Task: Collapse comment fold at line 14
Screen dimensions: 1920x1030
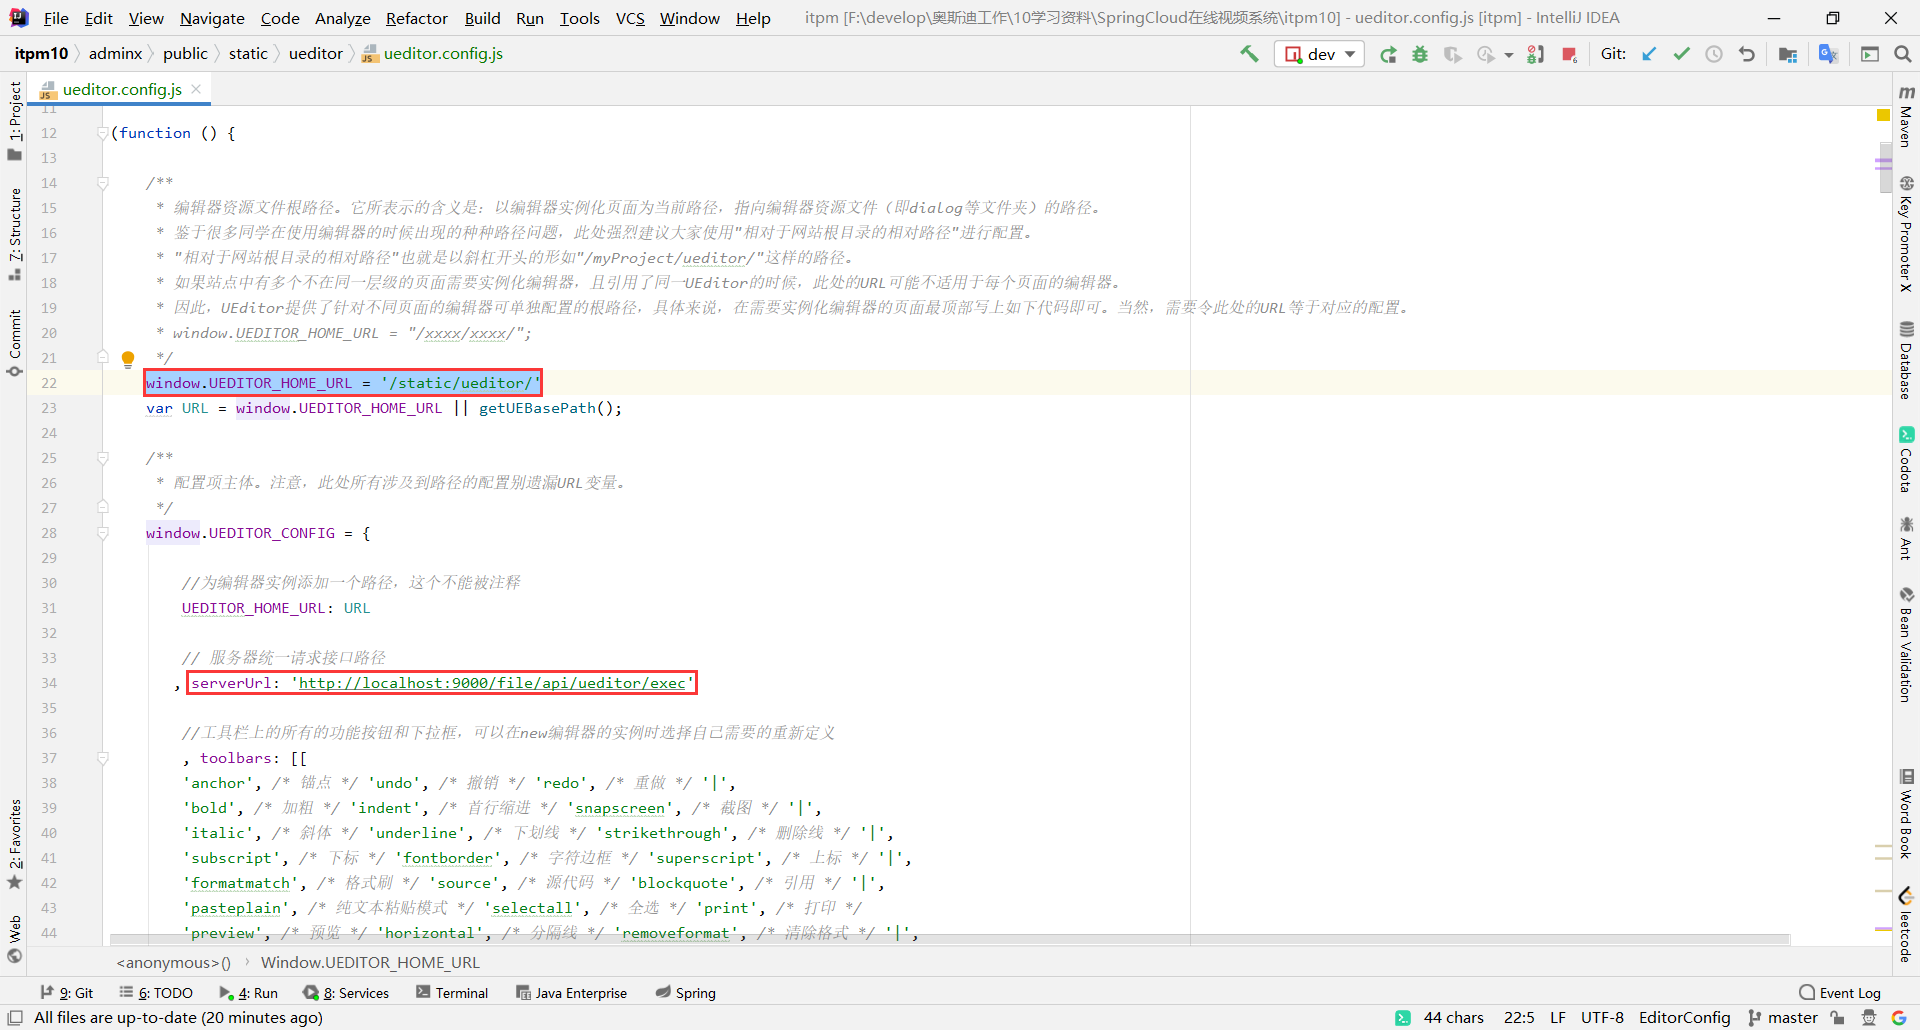Action: [102, 183]
